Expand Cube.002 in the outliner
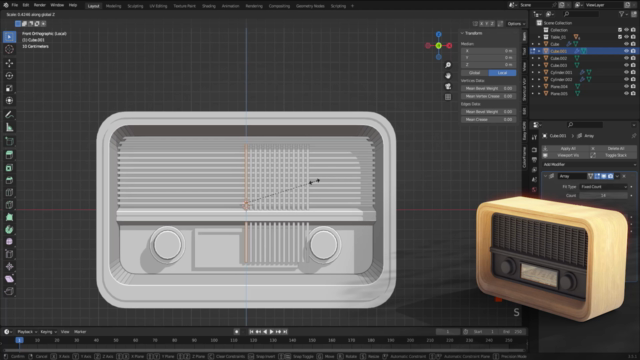 (539, 58)
